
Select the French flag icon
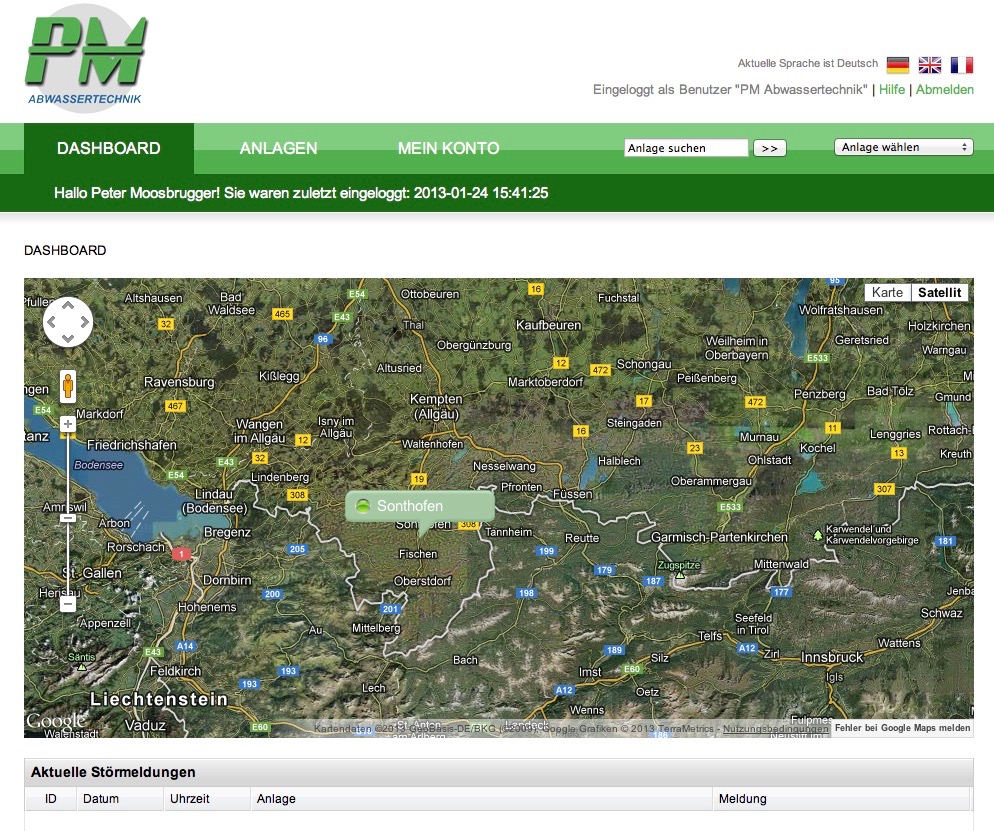click(962, 65)
